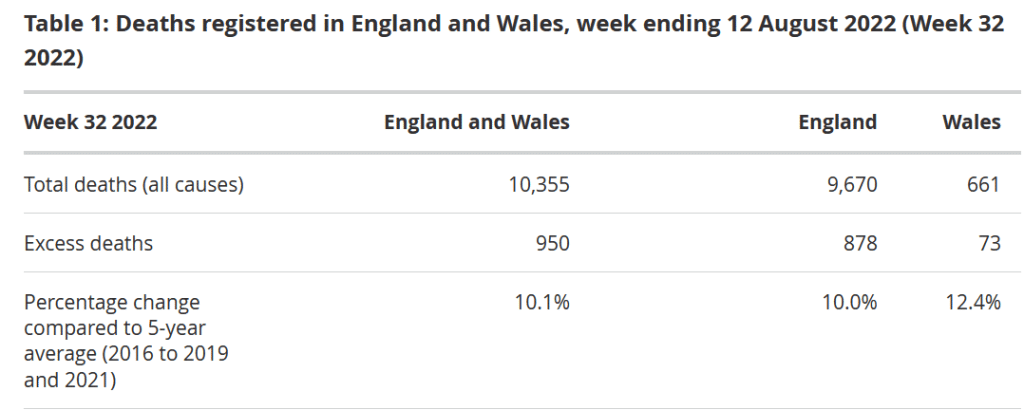Select the 950 excess deaths value
The height and width of the screenshot is (410, 1024).
pos(552,243)
